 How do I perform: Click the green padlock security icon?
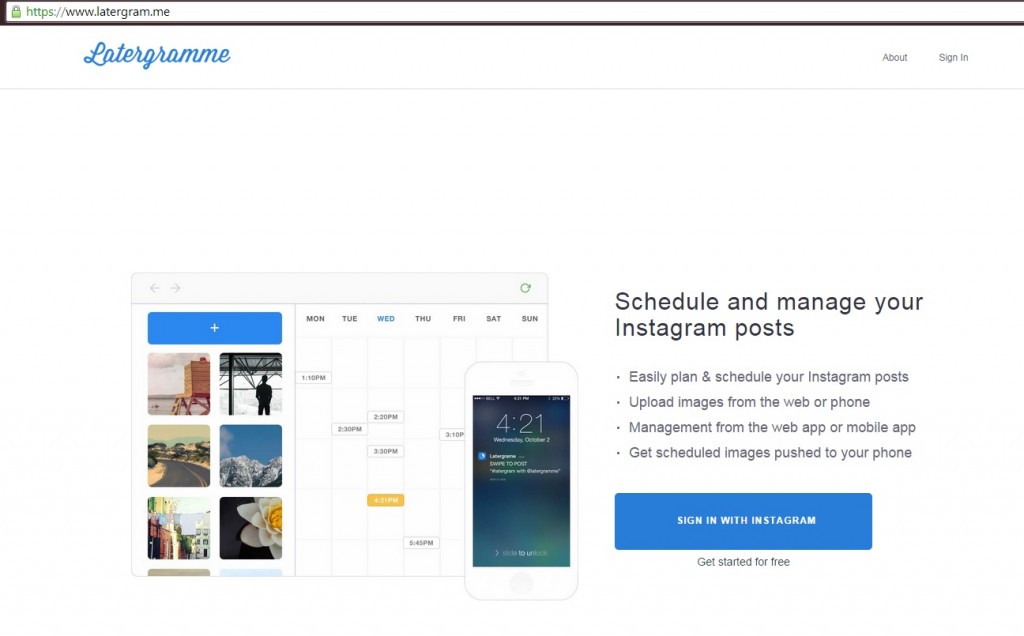tap(16, 12)
